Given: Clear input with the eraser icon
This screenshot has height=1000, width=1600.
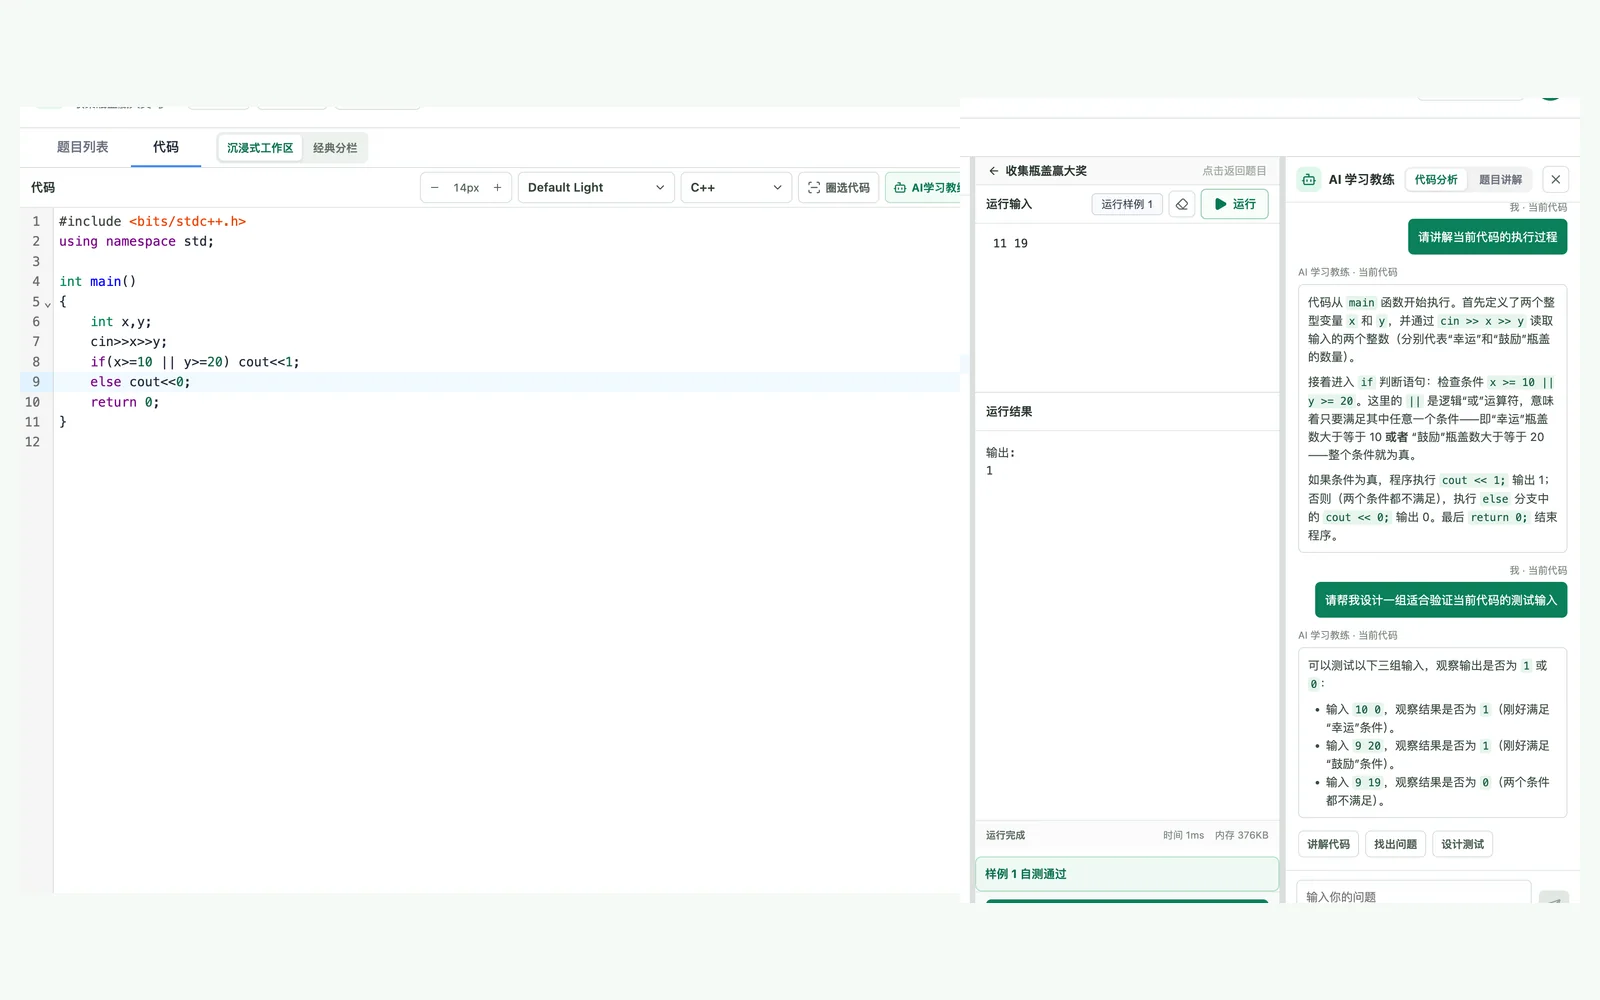Looking at the screenshot, I should [1182, 204].
